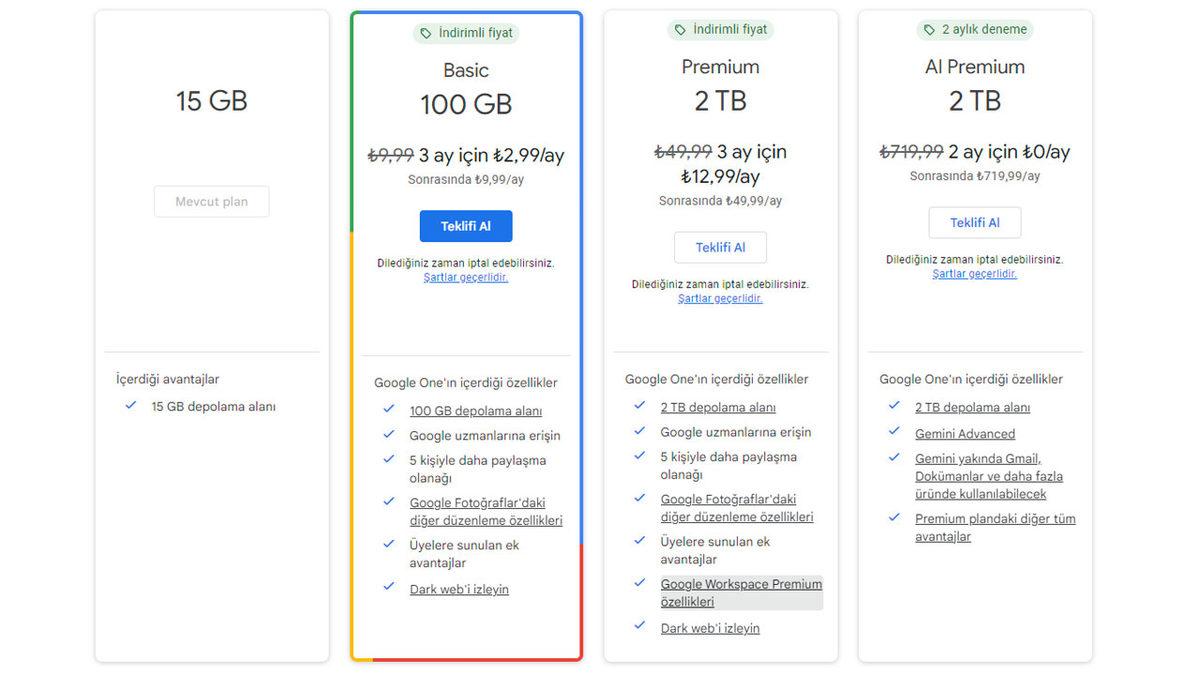Open the 100 GB depolama alanı link
The image size is (1200, 675).
coord(476,410)
